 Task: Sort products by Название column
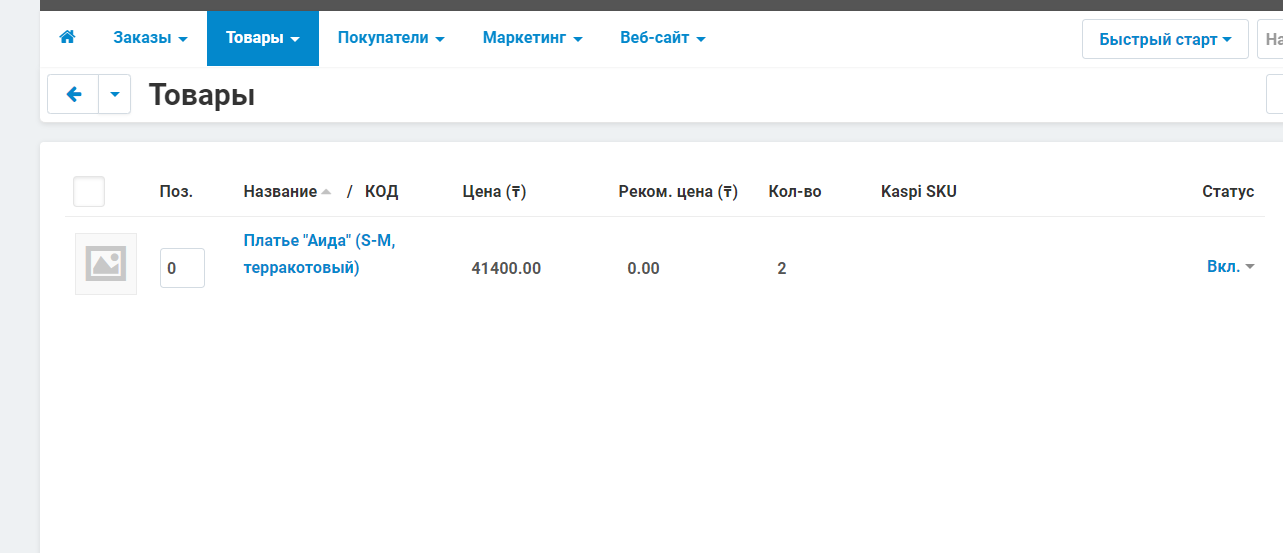tap(287, 191)
